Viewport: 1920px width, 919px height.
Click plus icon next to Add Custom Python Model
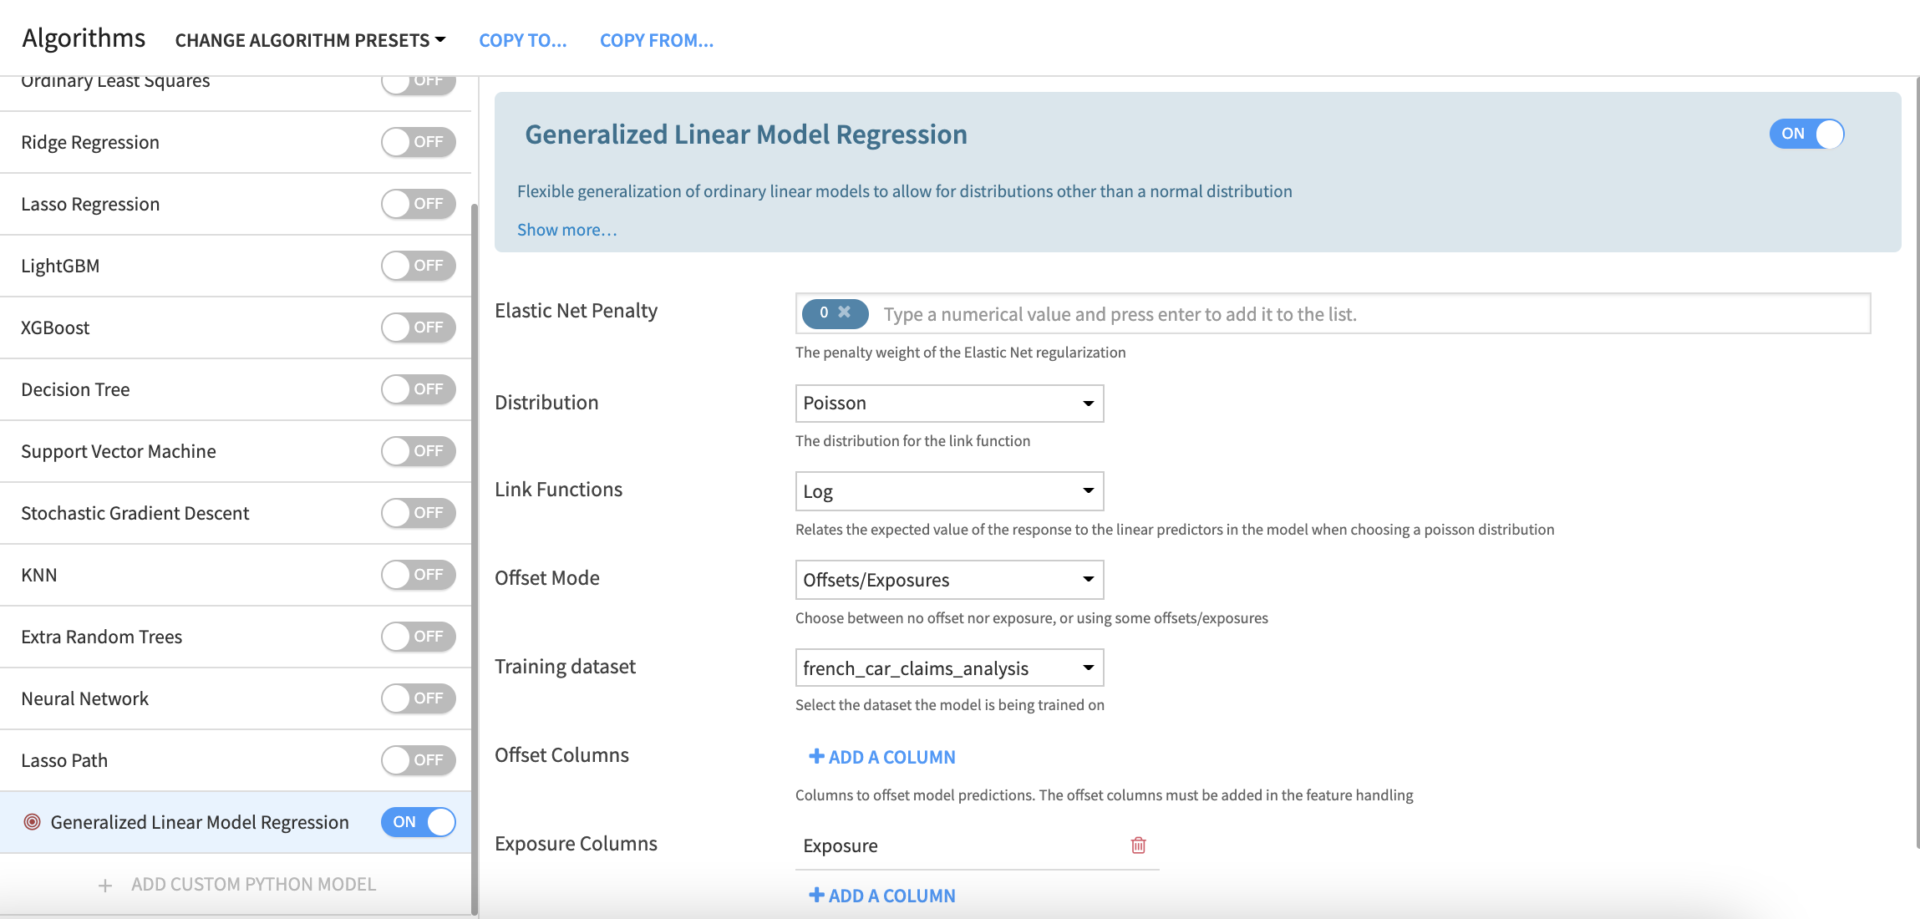105,885
